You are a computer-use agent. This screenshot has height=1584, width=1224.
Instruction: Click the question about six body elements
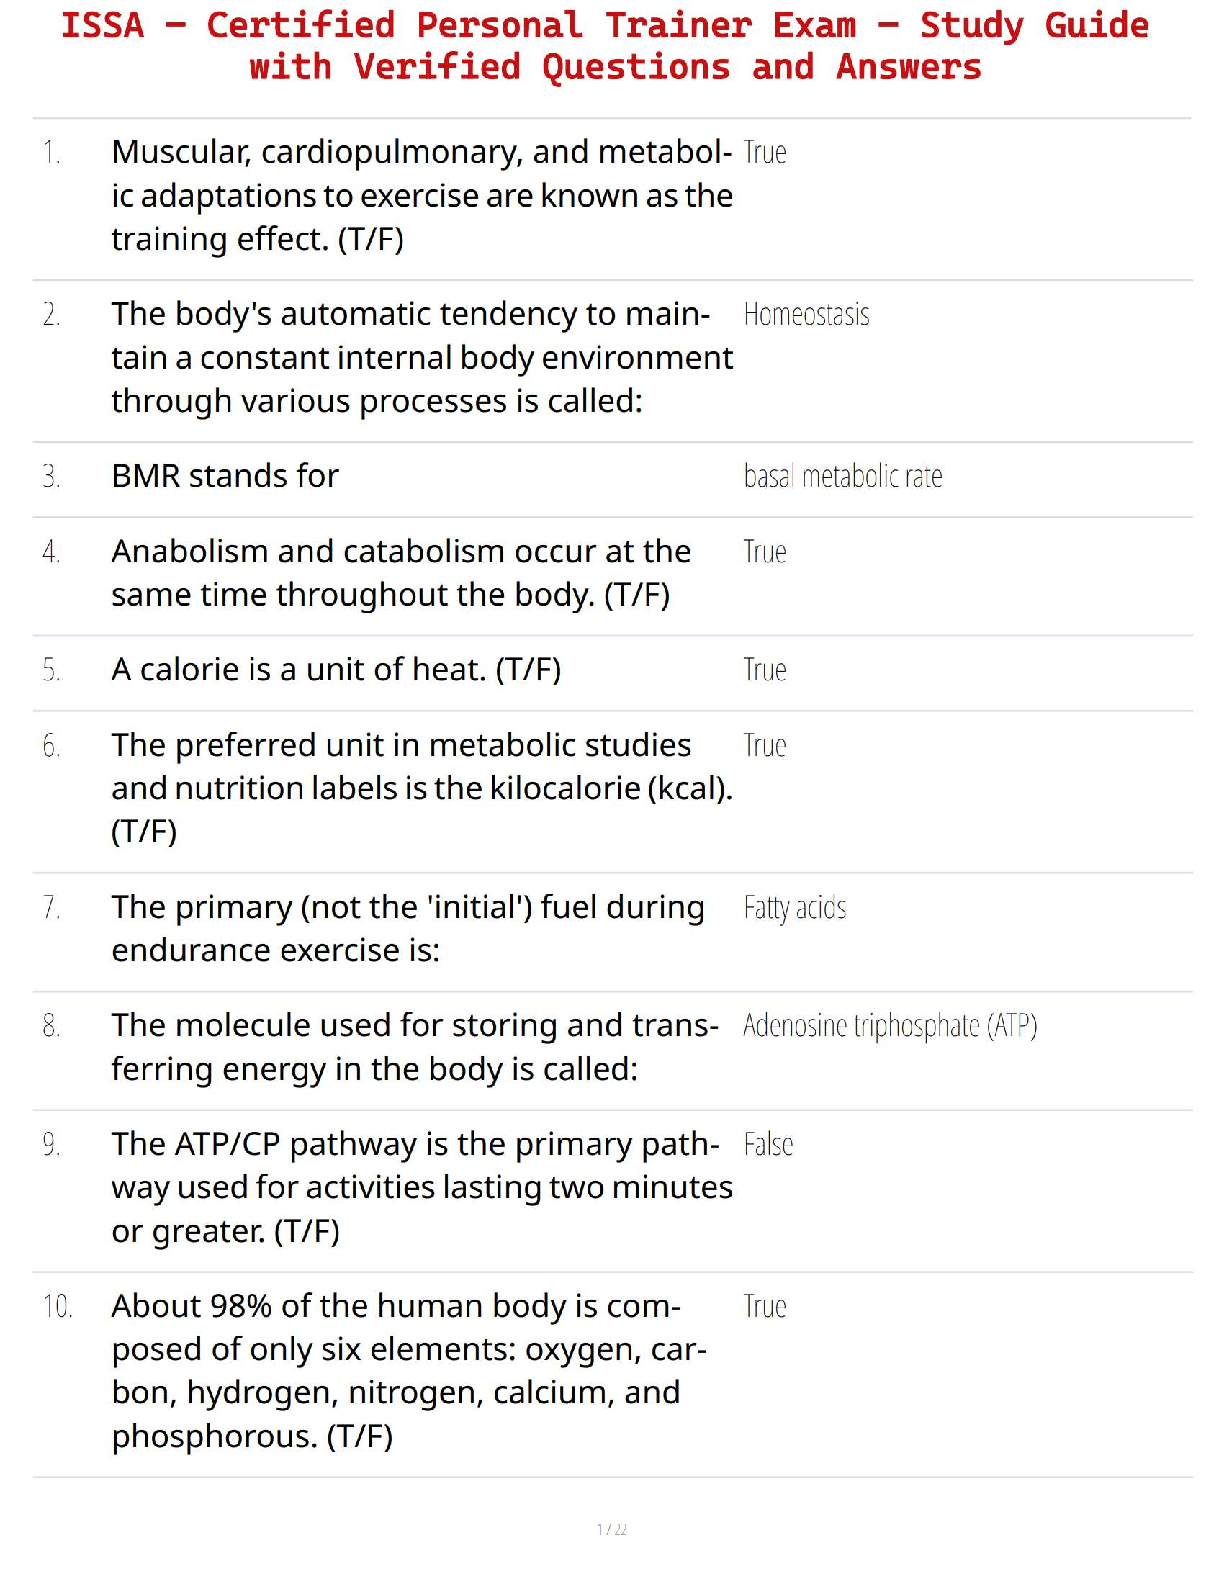(408, 1371)
